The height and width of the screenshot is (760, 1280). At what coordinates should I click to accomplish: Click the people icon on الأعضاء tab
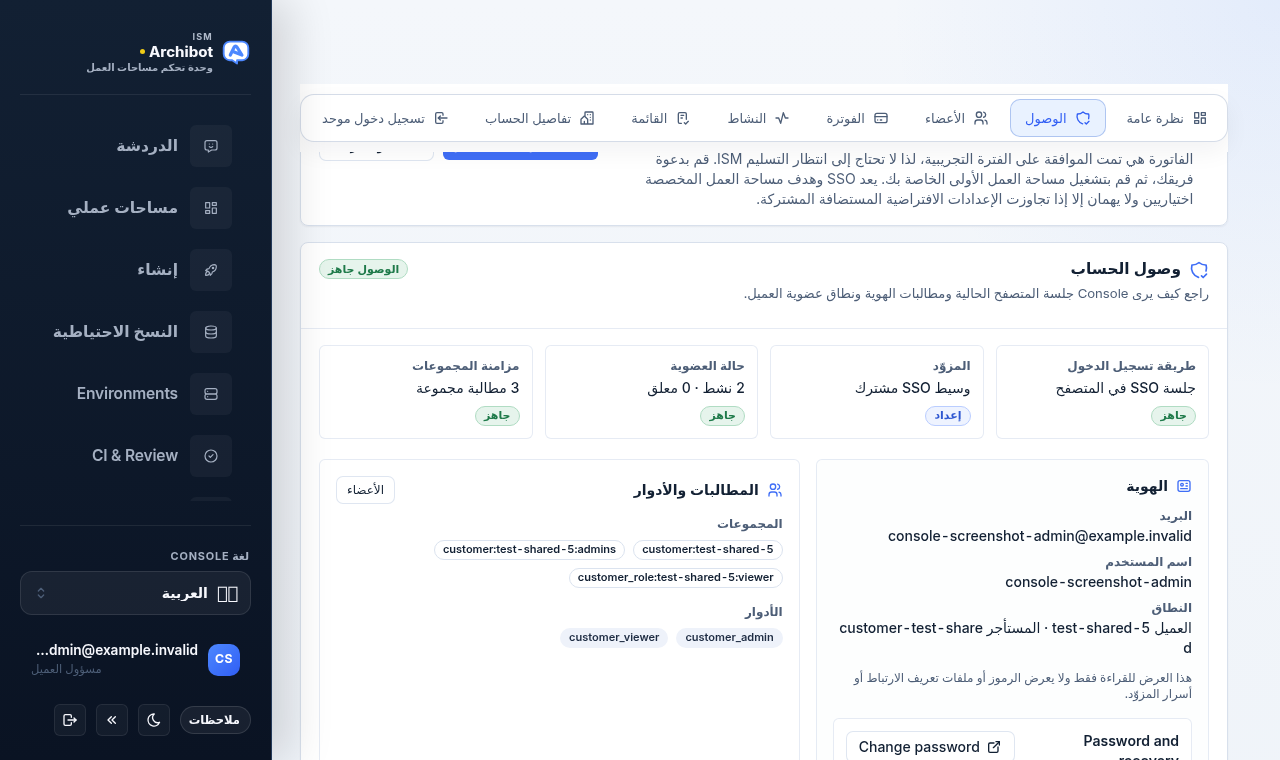[981, 118]
